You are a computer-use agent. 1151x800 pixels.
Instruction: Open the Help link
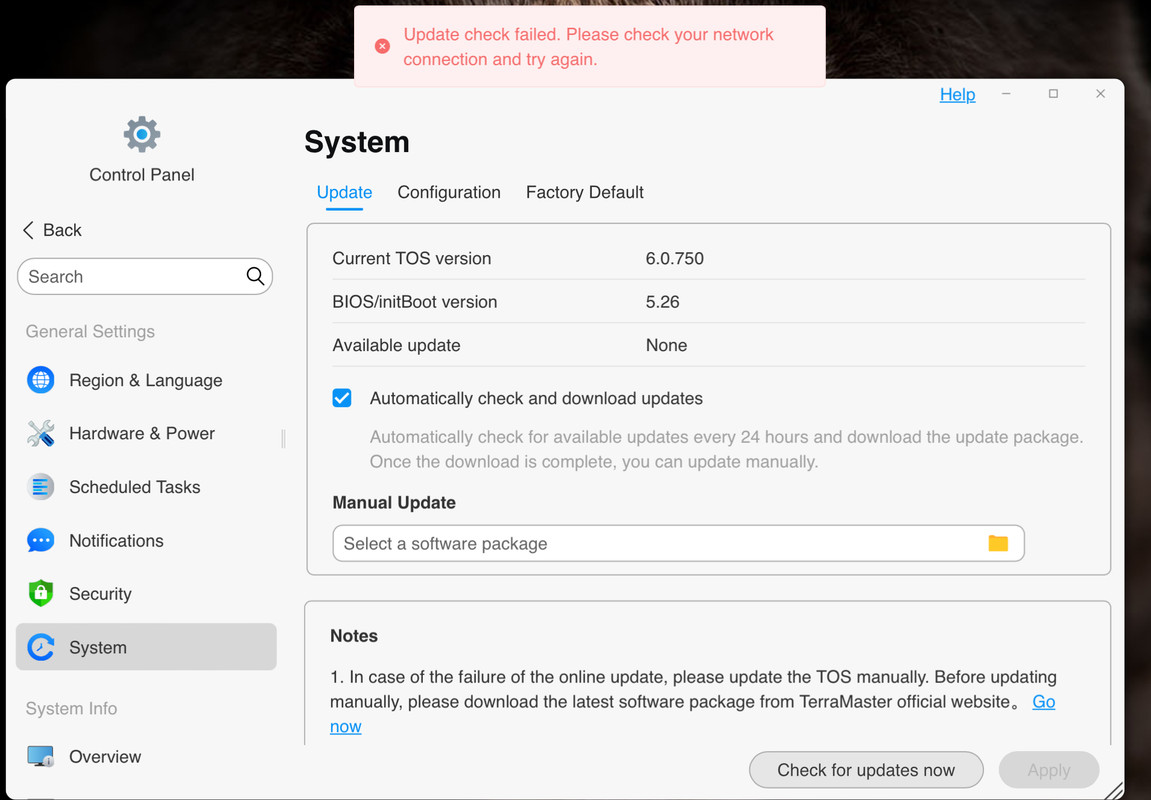click(957, 94)
